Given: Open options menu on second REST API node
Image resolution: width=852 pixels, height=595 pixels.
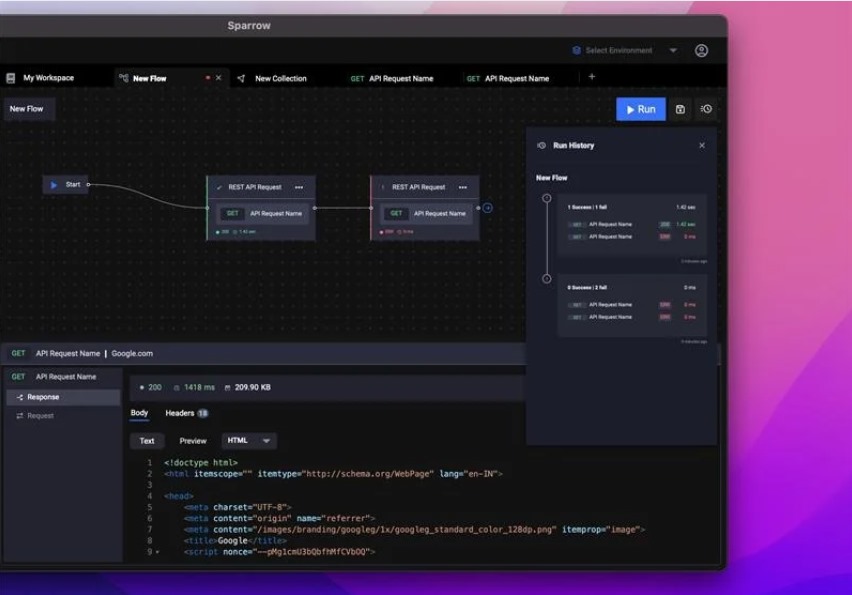Looking at the screenshot, I should click(462, 187).
